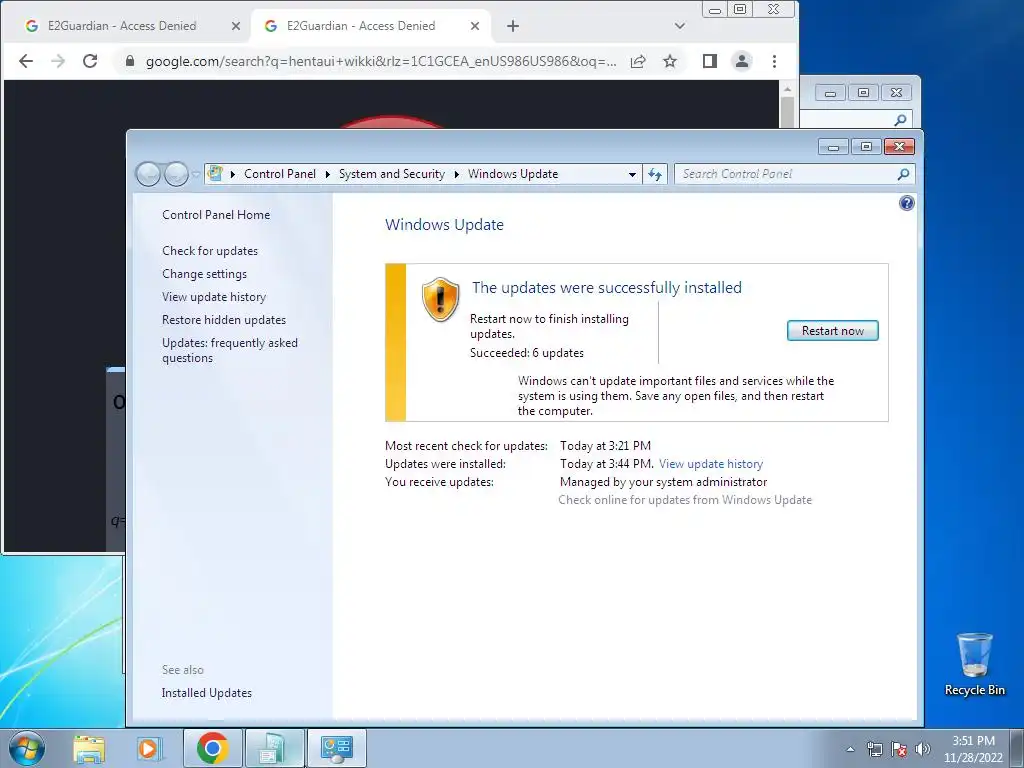Select Windows Update breadcrumb
This screenshot has width=1024, height=768.
[513, 174]
